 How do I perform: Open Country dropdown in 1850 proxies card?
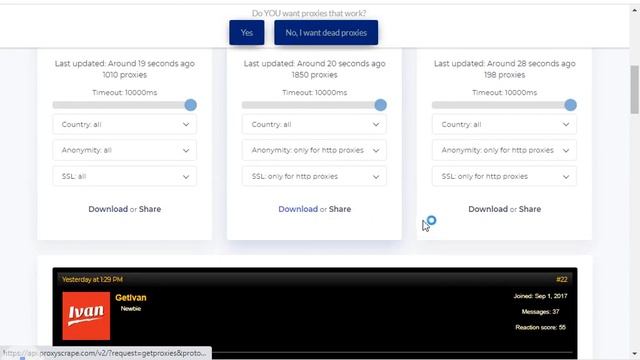(314, 124)
